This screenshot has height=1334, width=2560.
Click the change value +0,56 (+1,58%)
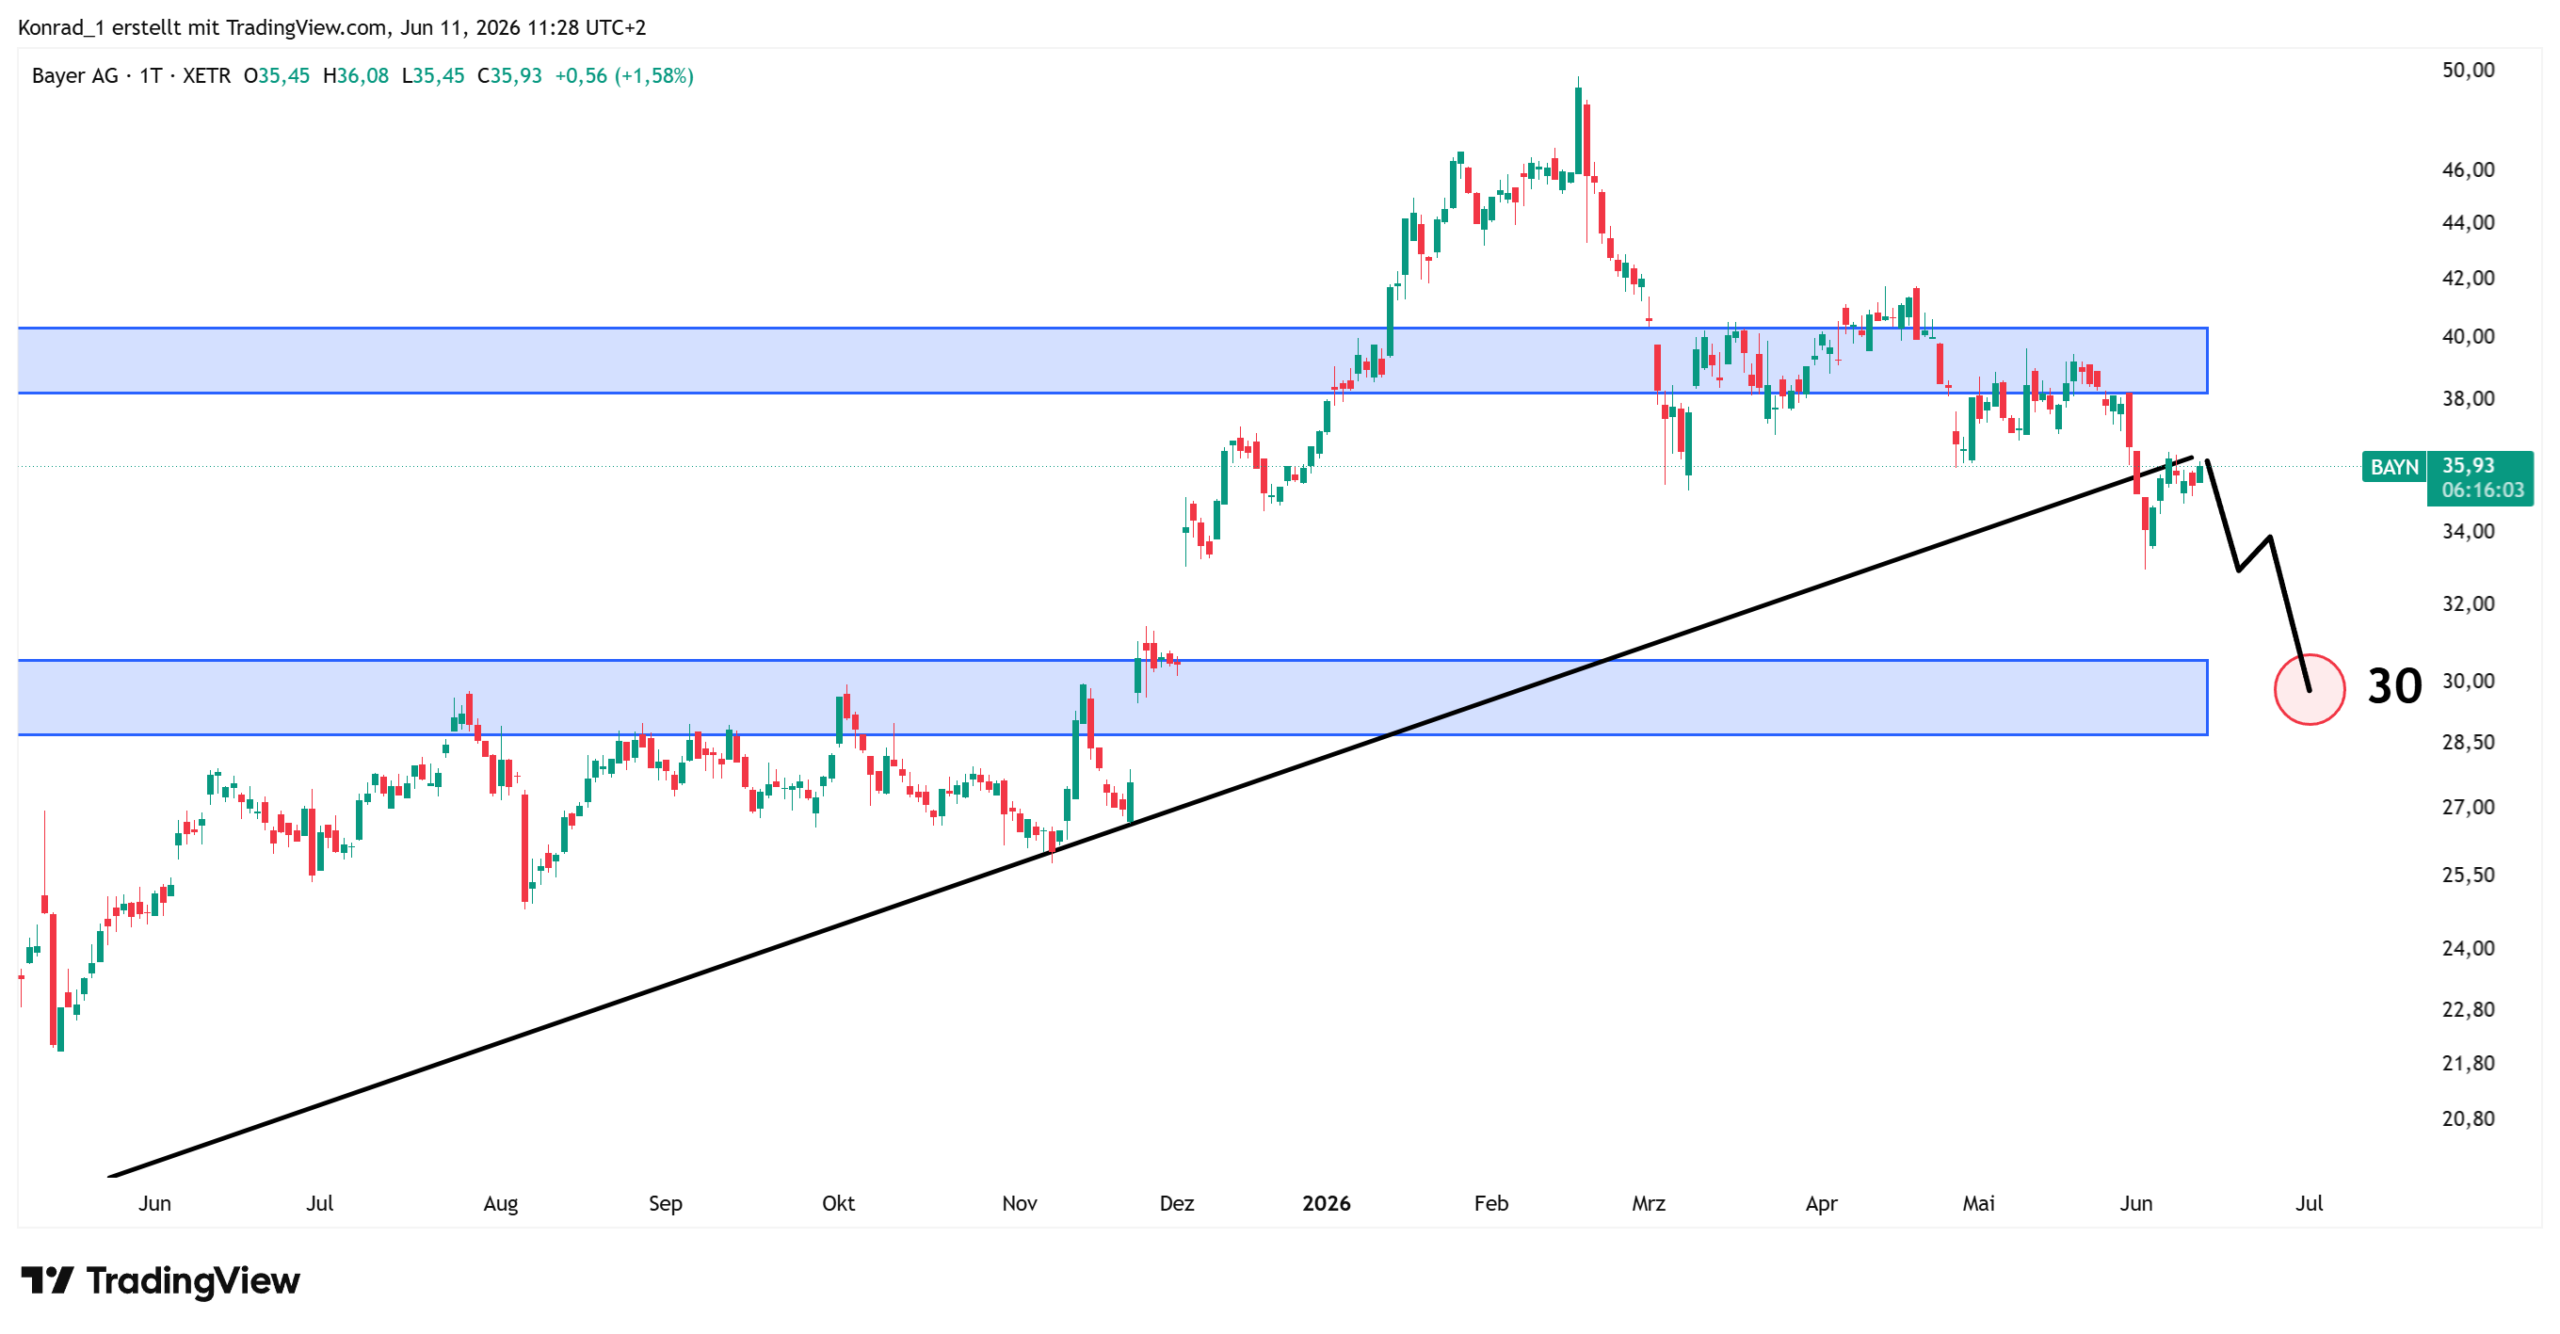[x=624, y=76]
